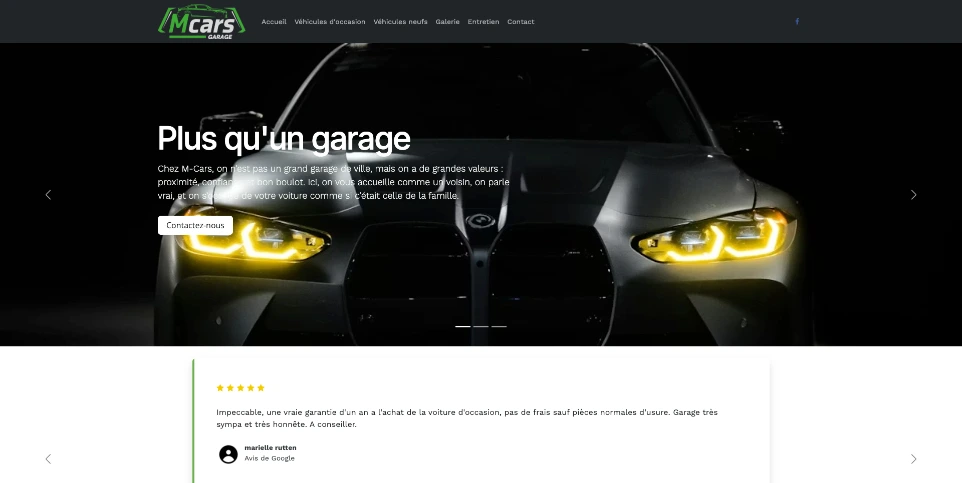962x483 pixels.
Task: Click marielle rutten's avatar icon
Action: 228,454
